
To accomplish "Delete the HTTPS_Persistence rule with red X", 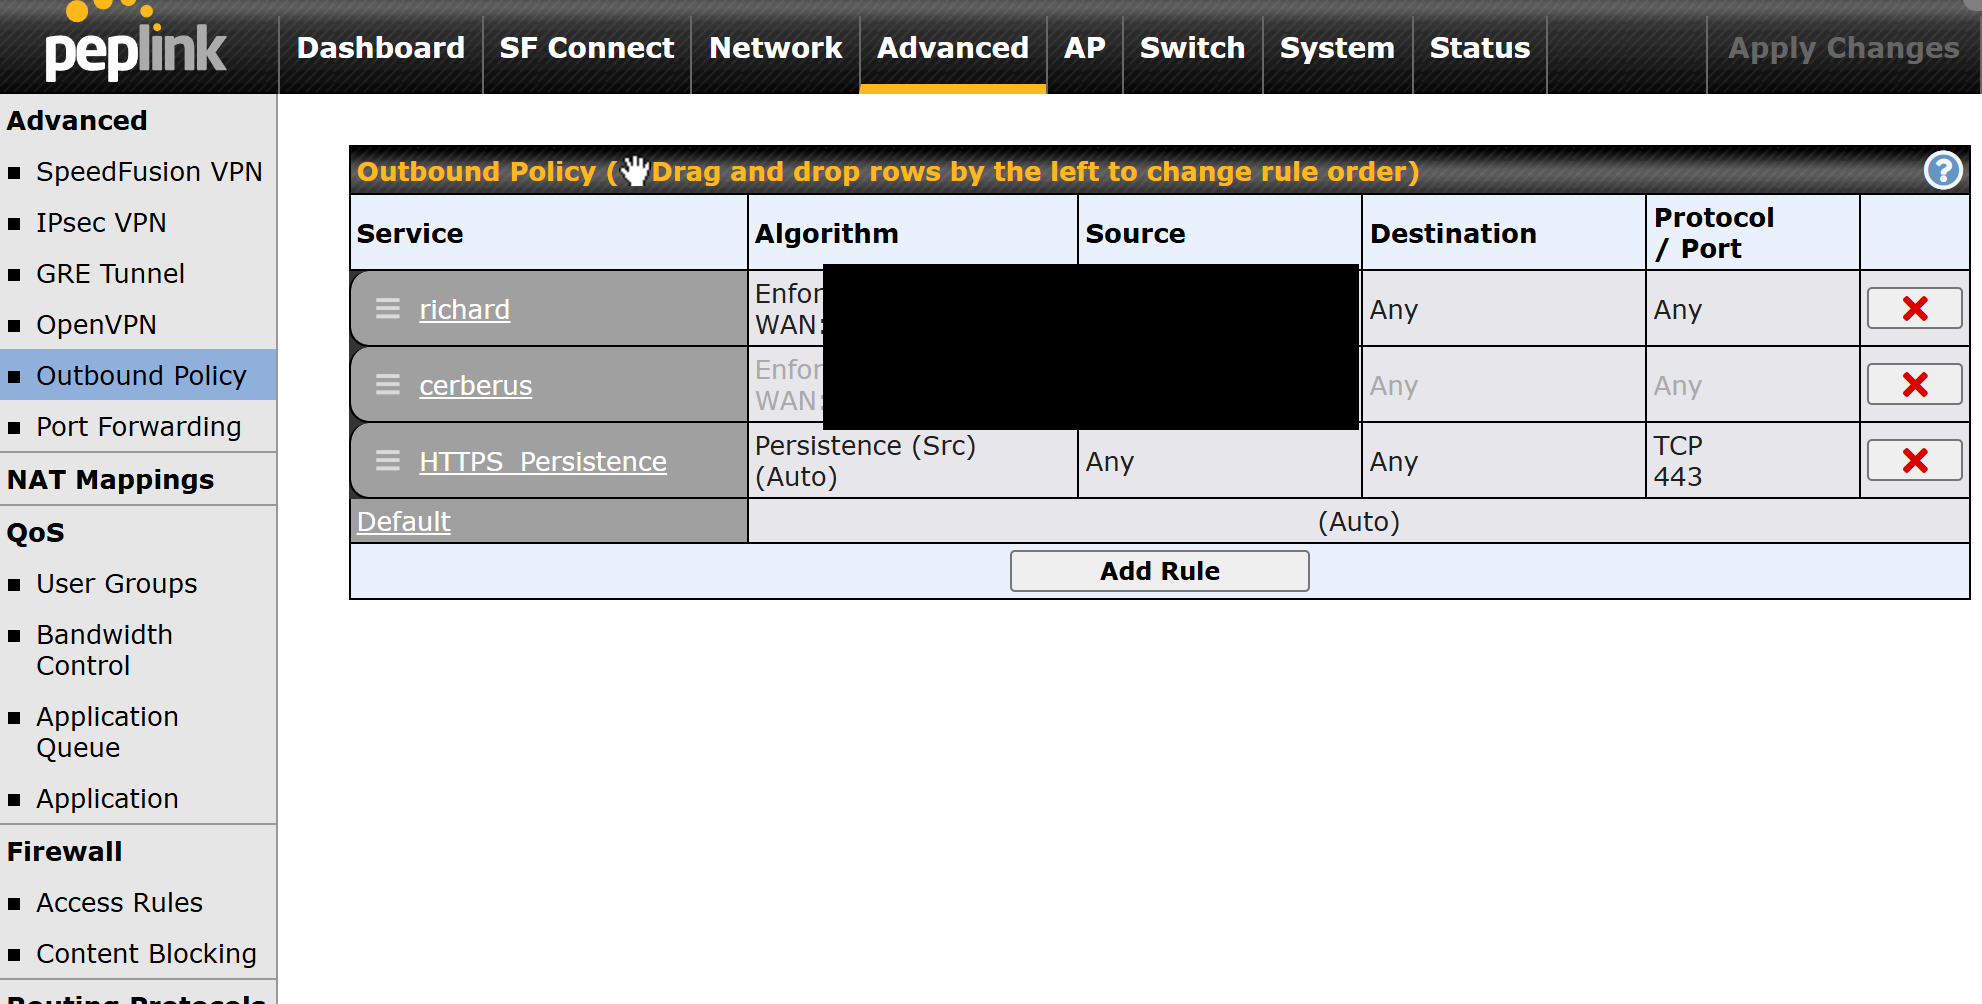I will coord(1914,461).
